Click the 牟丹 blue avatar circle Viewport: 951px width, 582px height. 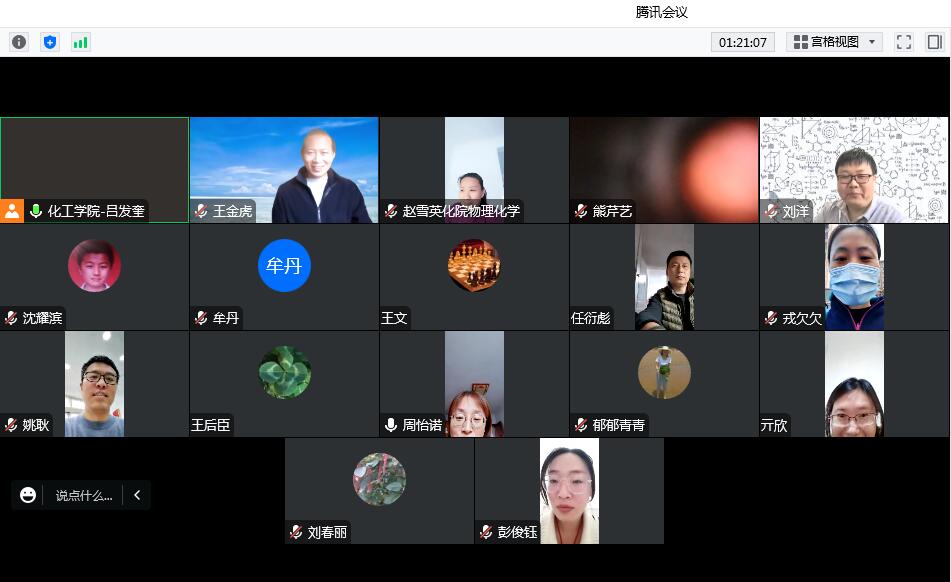[284, 266]
